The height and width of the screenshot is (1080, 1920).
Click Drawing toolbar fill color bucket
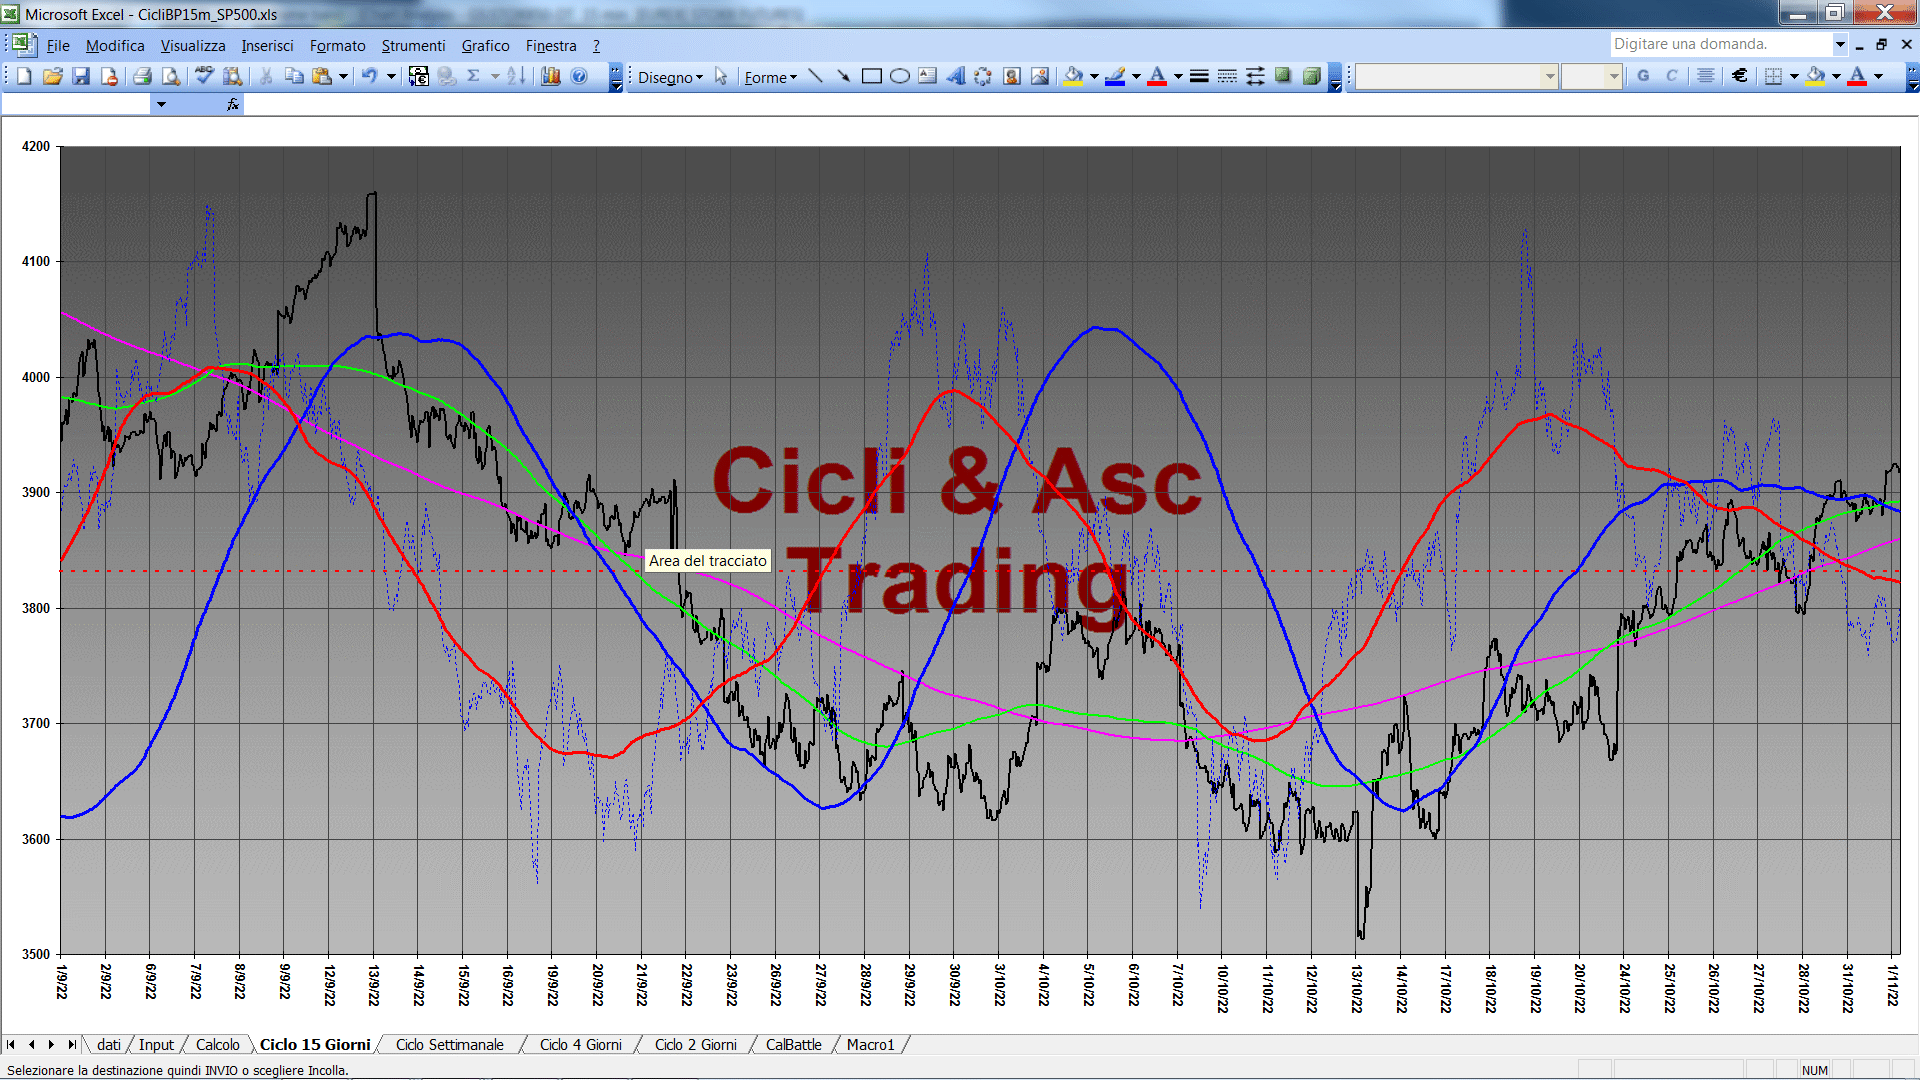pyautogui.click(x=1074, y=77)
